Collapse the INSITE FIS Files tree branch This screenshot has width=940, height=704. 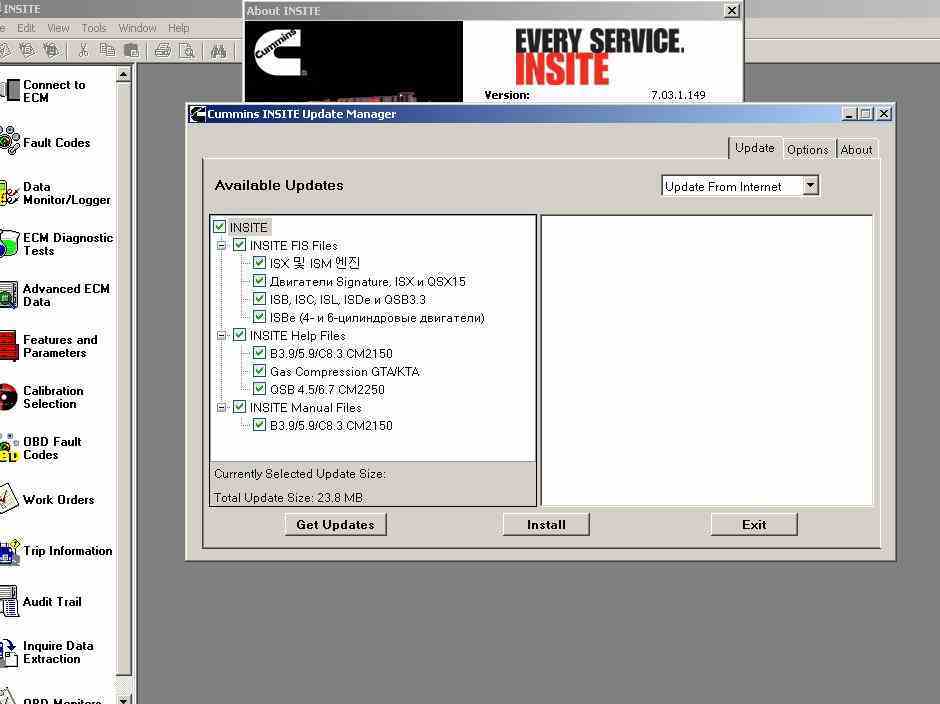tap(222, 245)
